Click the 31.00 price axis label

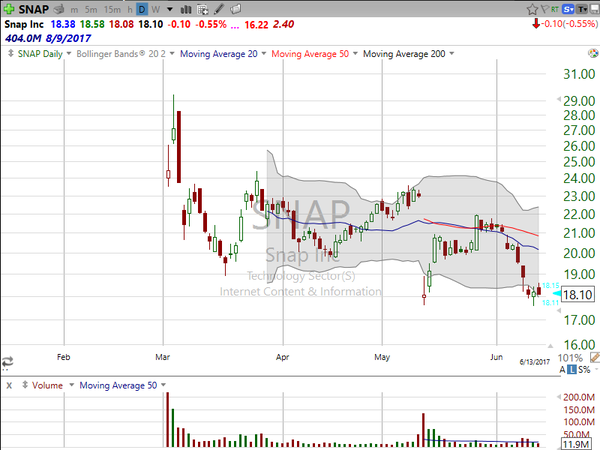coord(579,74)
